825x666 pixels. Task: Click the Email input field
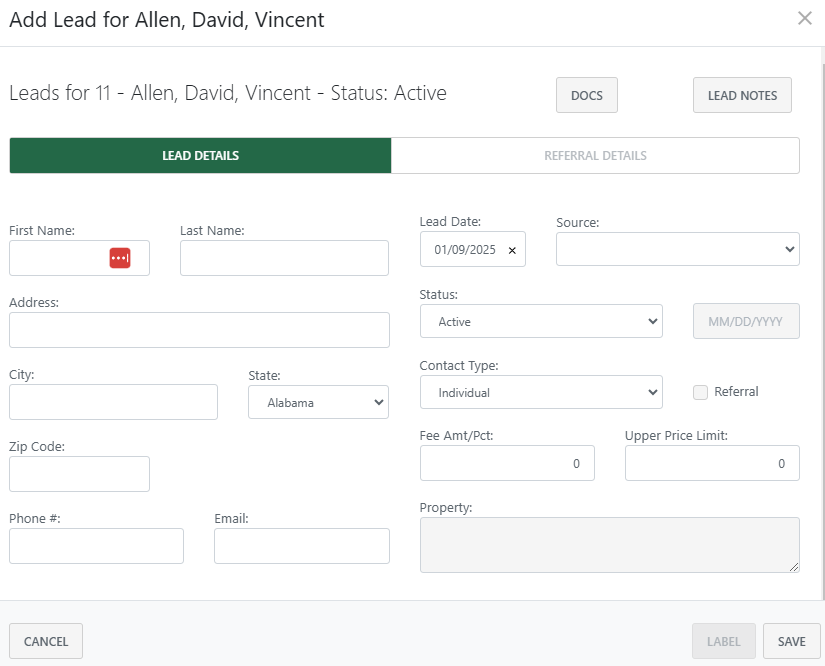[301, 545]
